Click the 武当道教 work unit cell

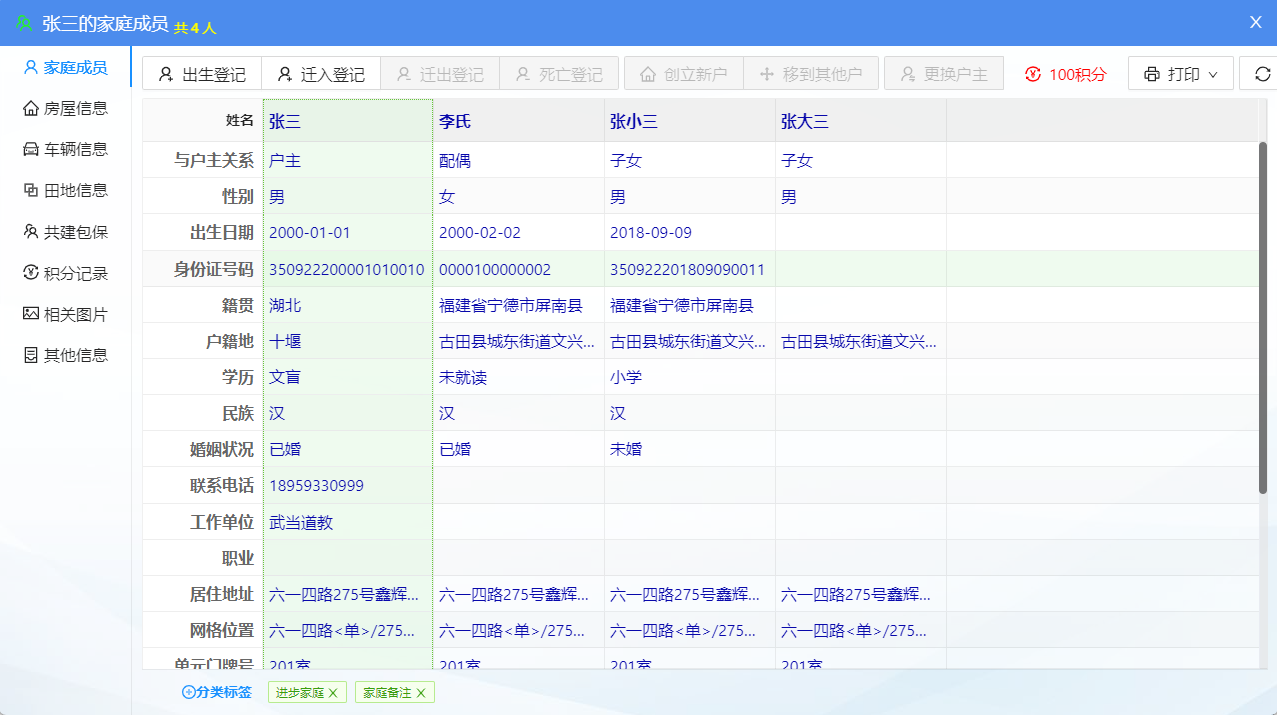pyautogui.click(x=348, y=522)
